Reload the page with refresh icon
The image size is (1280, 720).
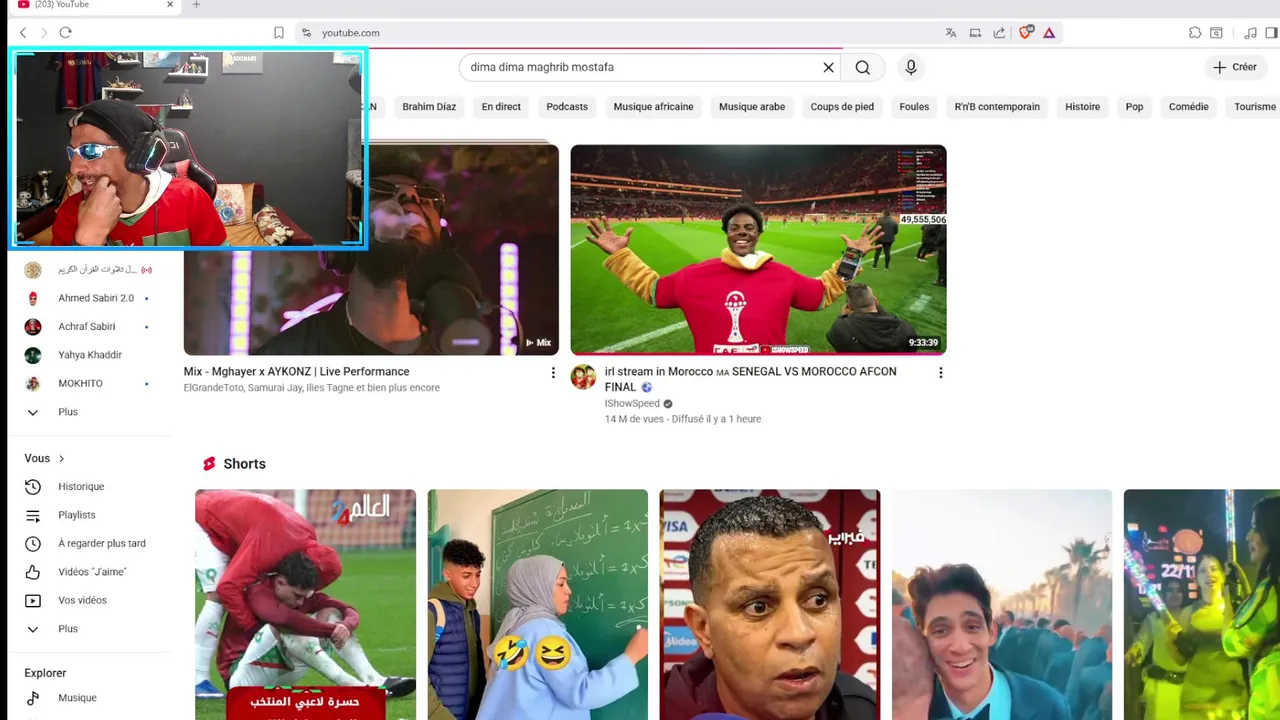pos(65,33)
